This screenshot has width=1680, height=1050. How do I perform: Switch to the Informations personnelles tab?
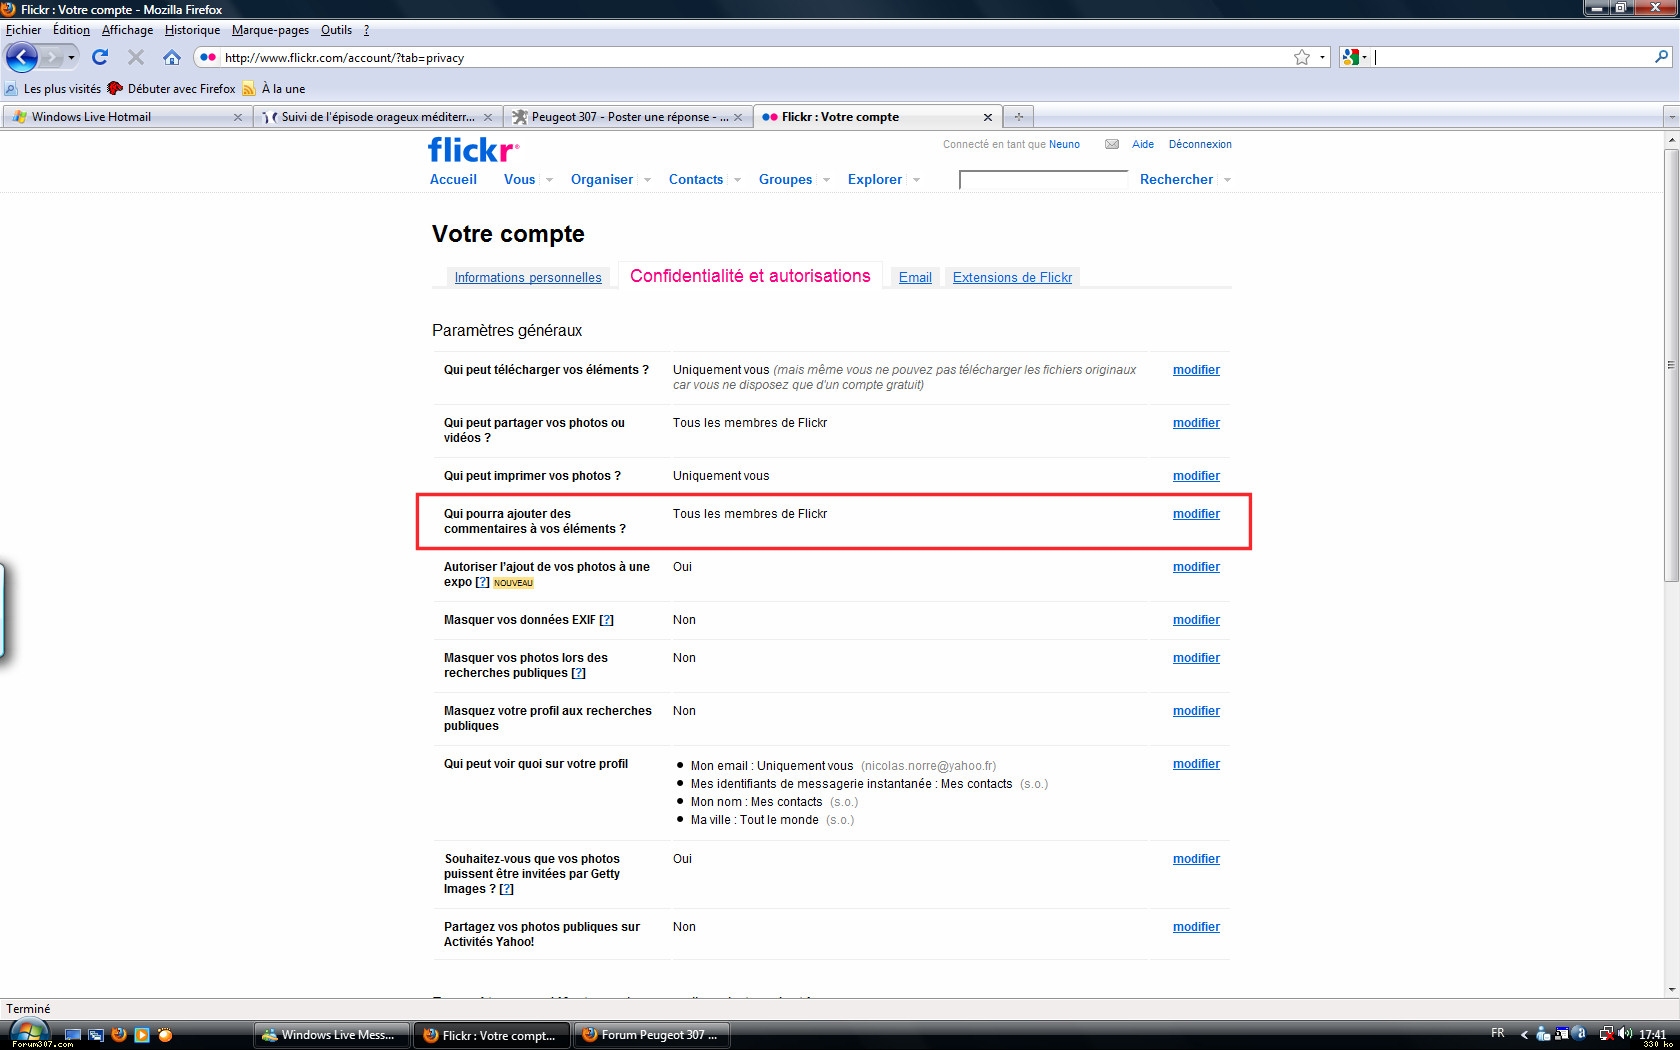528,278
